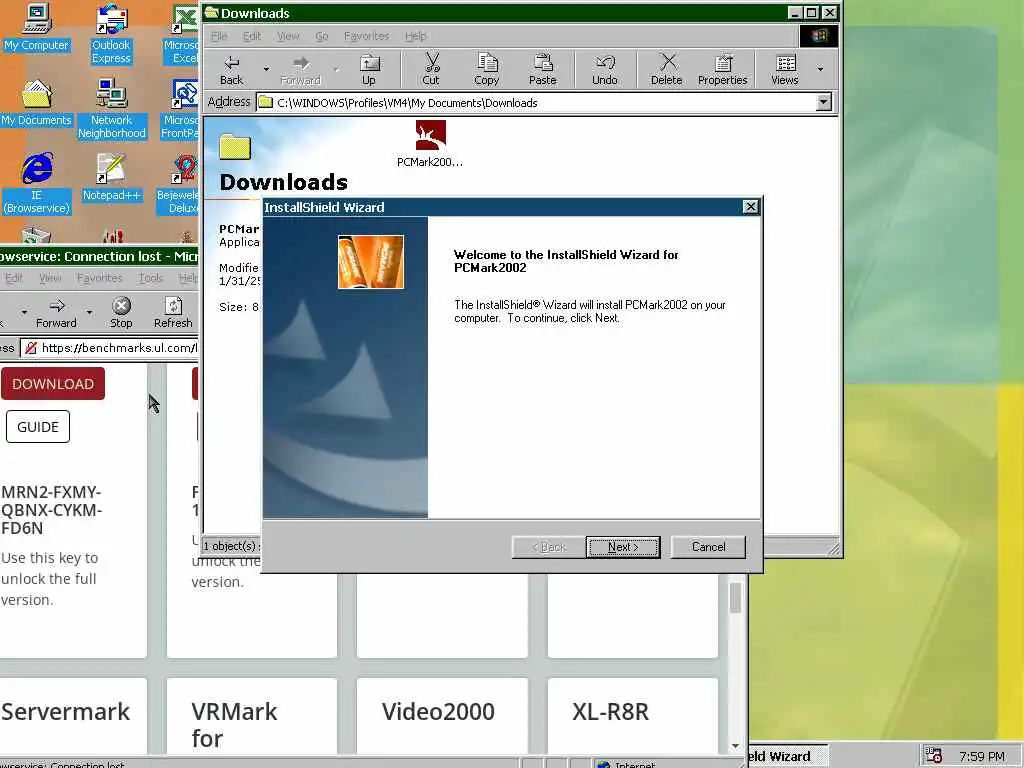Open the My Computer desktop icon
This screenshot has height=768, width=1024.
[37, 27]
